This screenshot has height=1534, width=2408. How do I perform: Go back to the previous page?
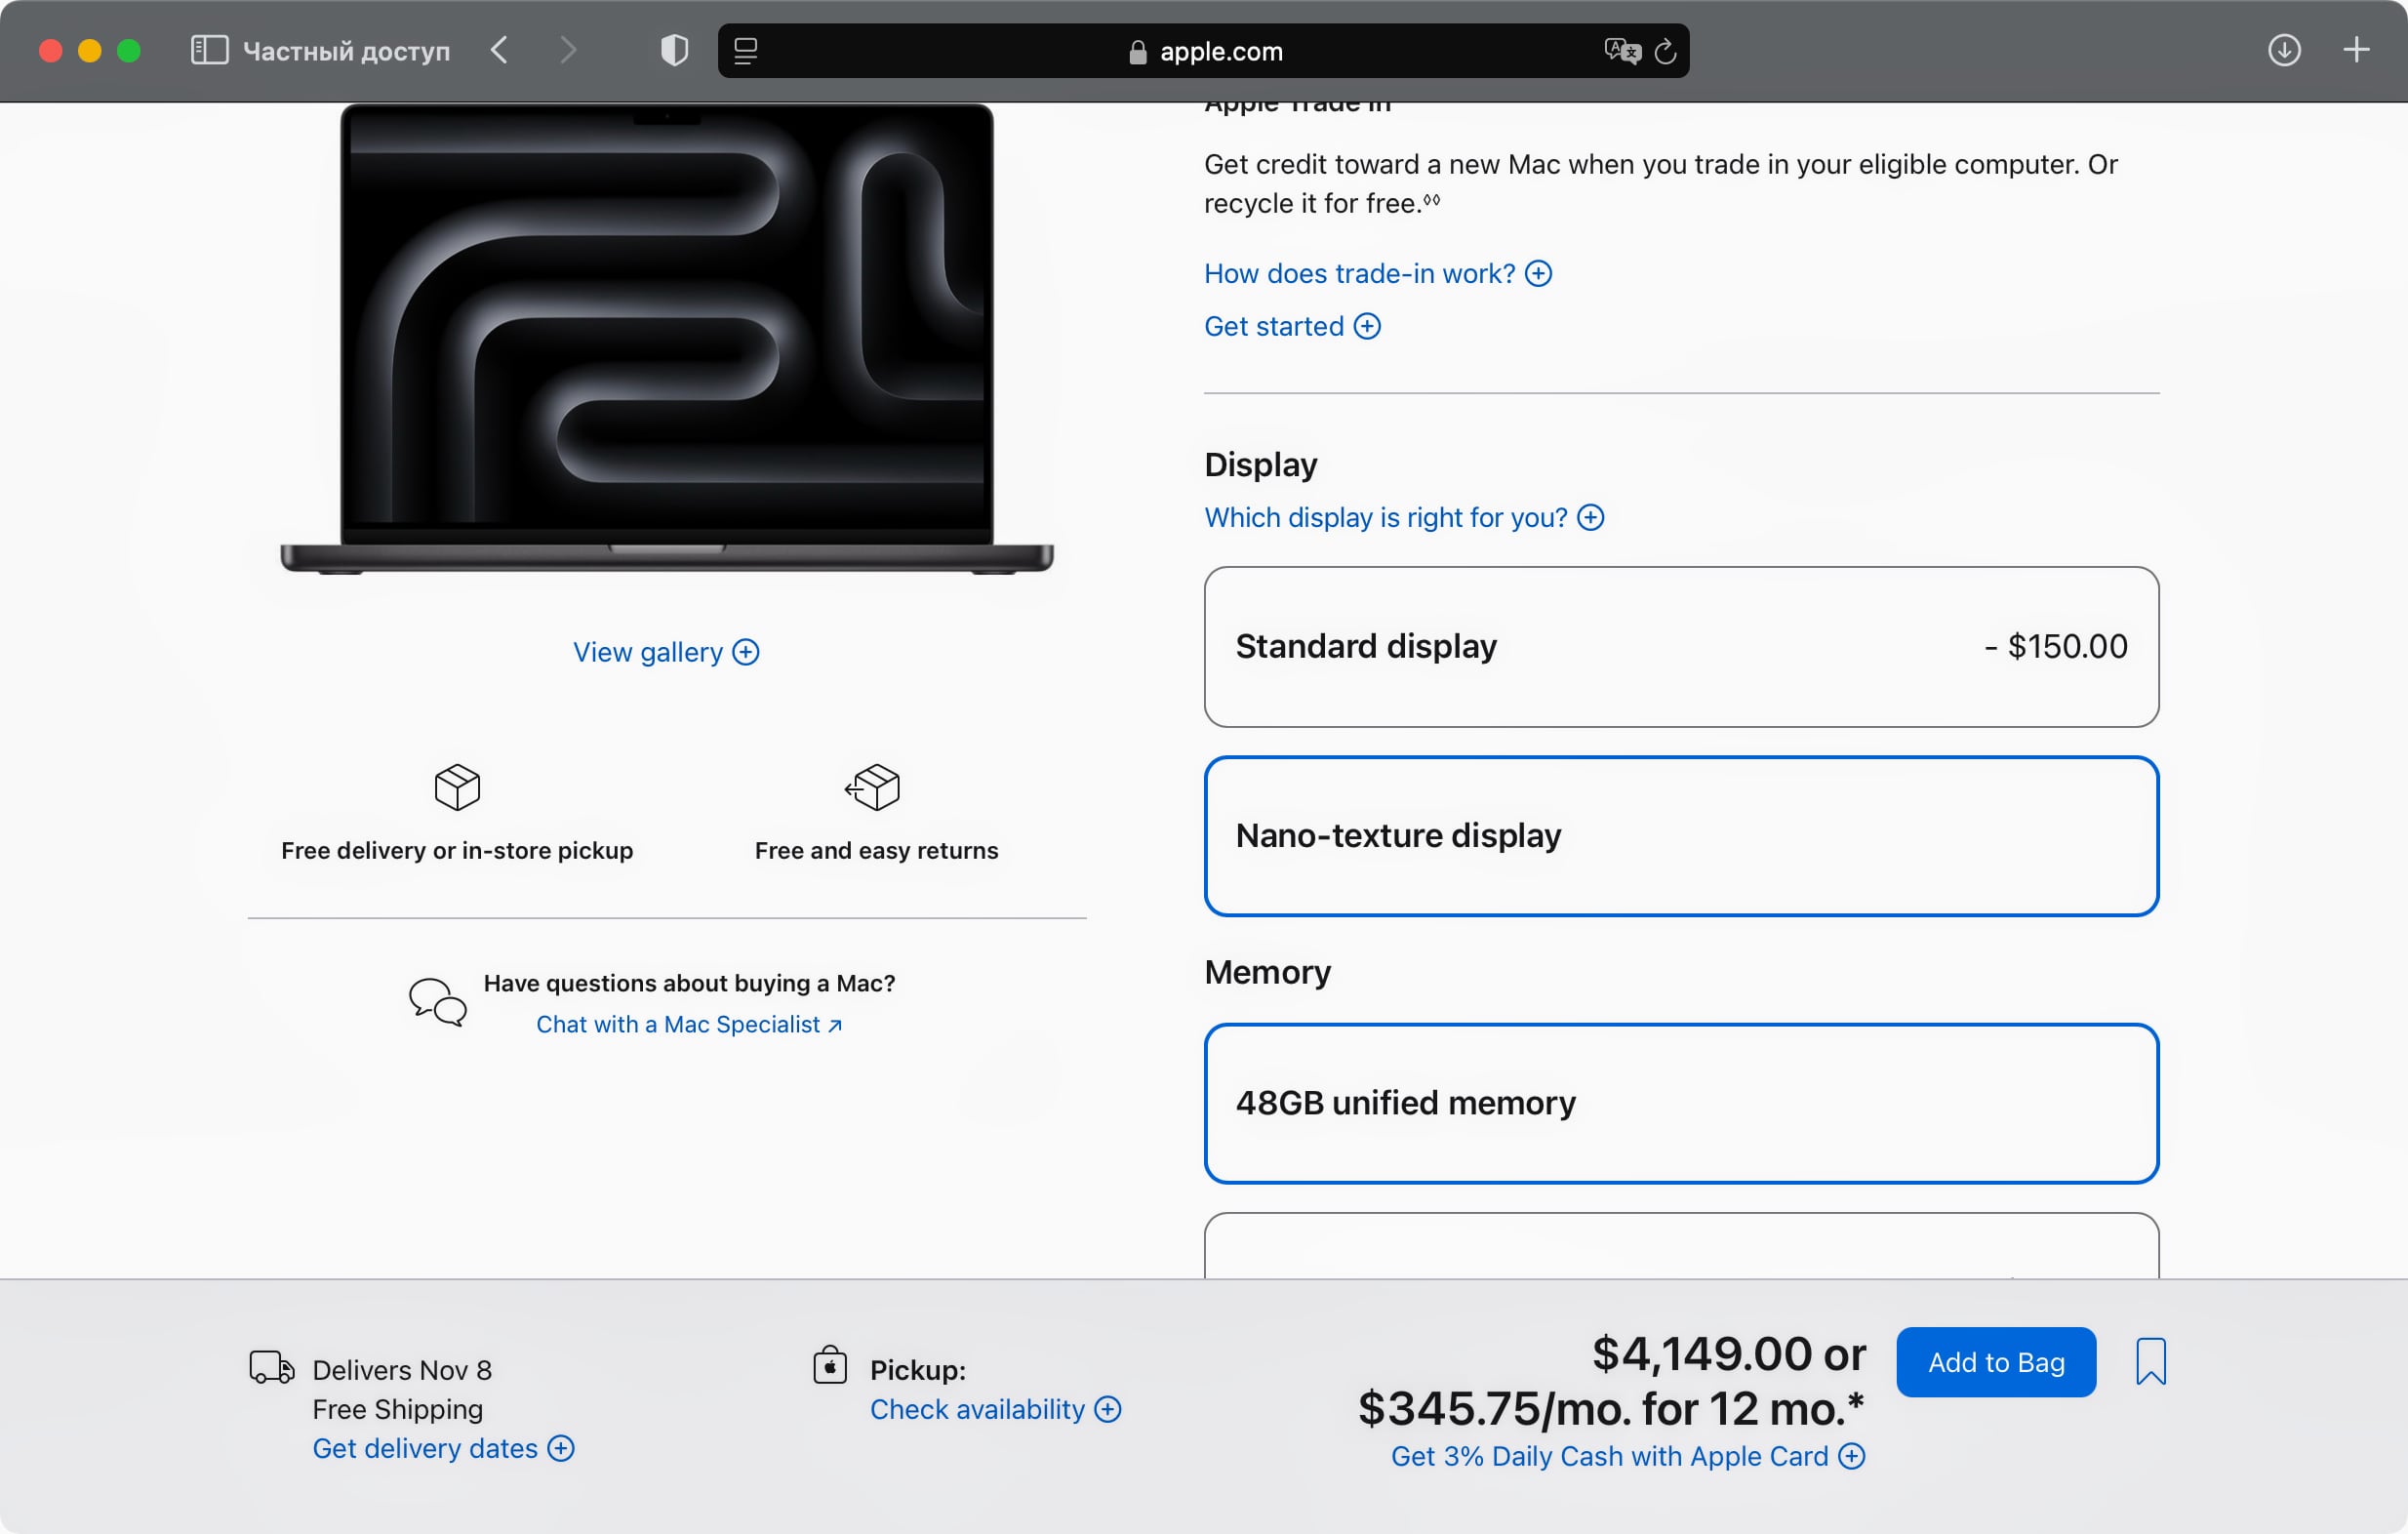[500, 50]
